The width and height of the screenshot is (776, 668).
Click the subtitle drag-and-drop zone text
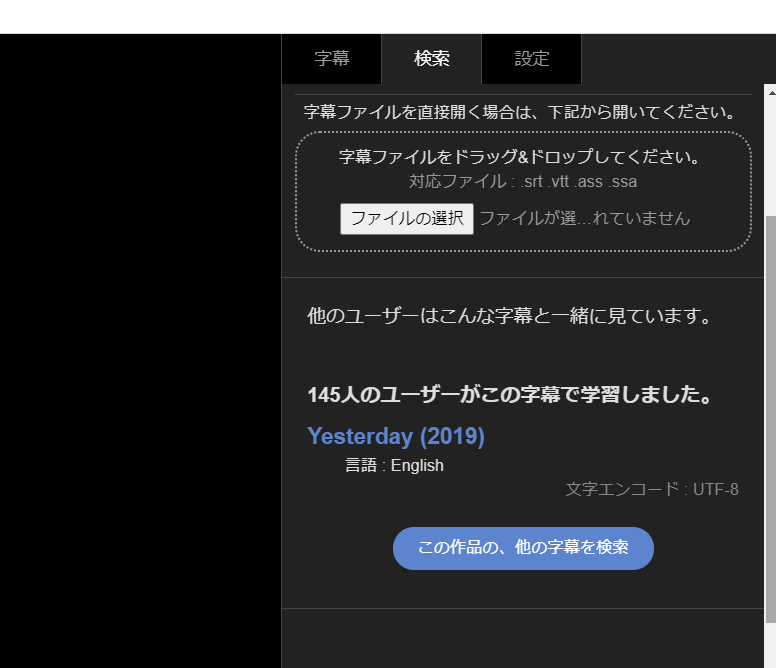click(519, 157)
